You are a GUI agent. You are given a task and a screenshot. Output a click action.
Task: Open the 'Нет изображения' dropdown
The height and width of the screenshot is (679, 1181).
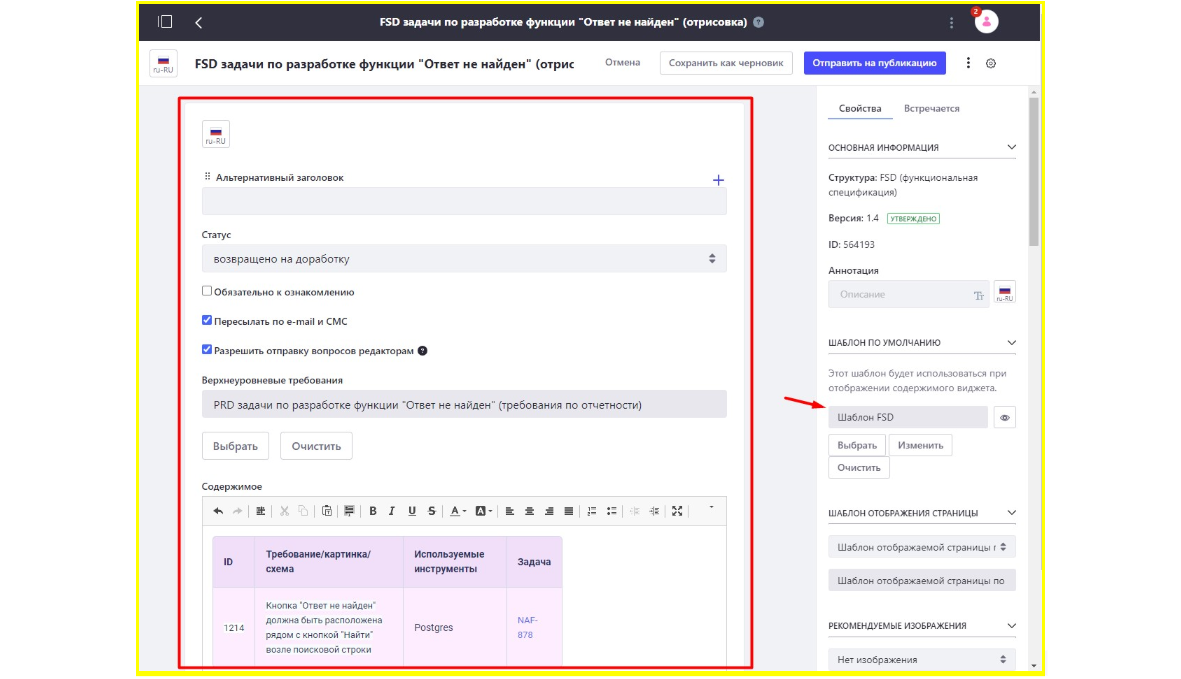click(922, 659)
